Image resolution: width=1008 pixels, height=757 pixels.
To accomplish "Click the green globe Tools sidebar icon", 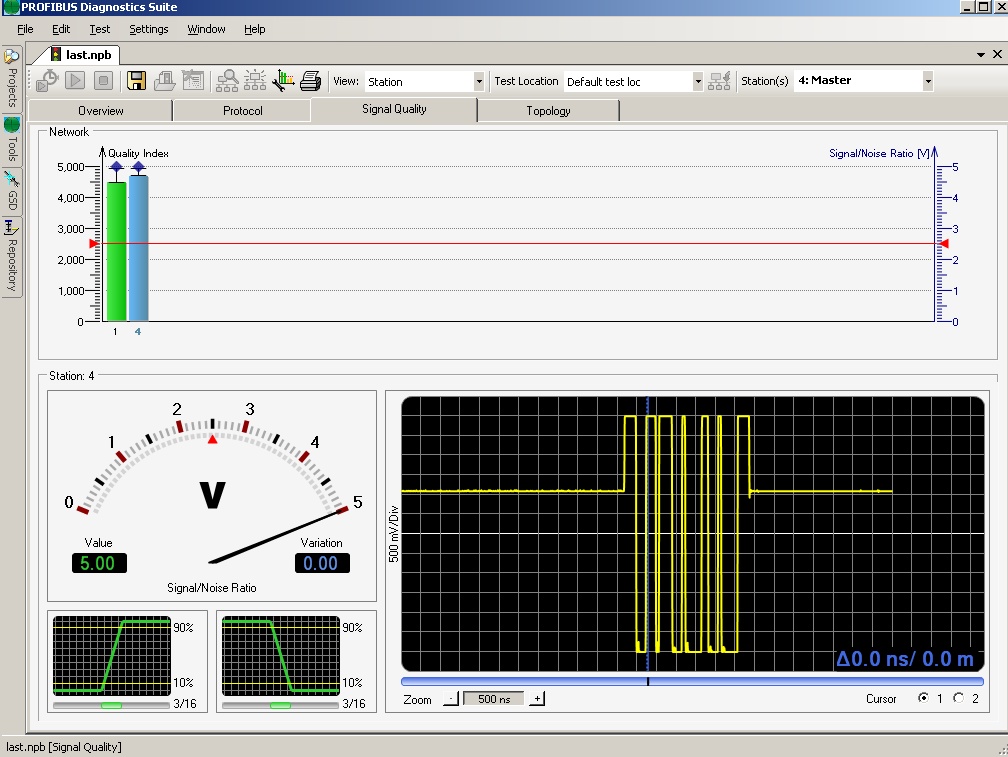I will click(x=12, y=125).
